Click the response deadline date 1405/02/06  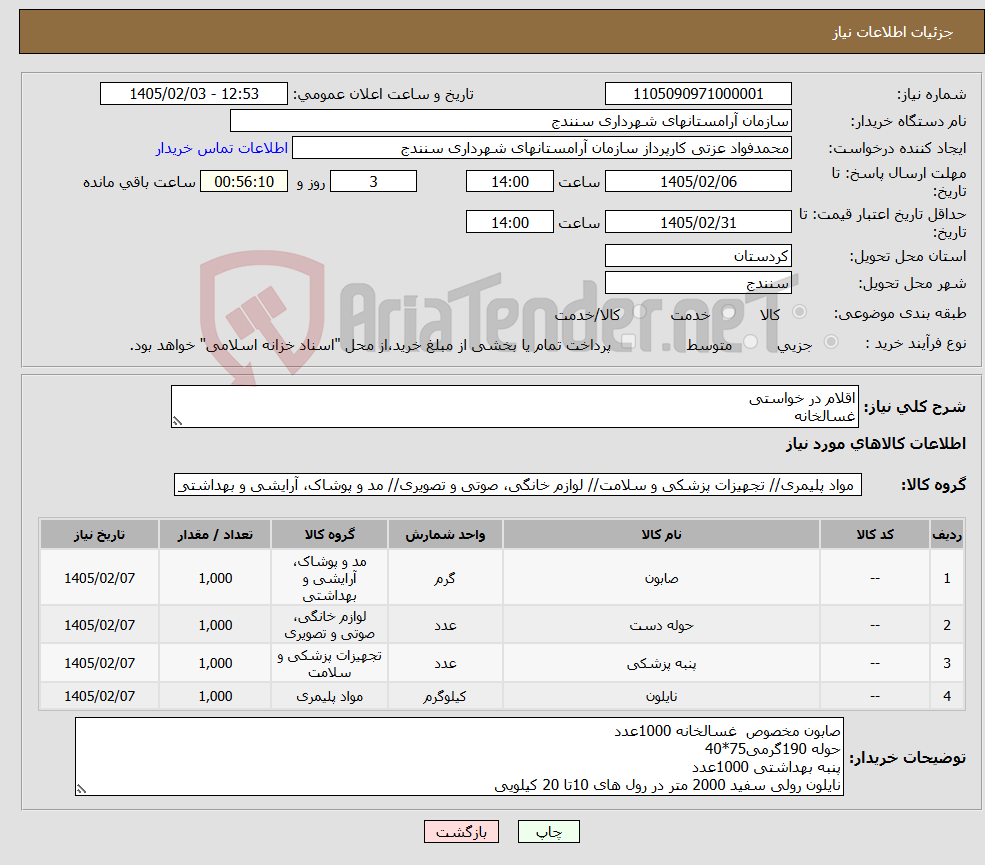[698, 182]
